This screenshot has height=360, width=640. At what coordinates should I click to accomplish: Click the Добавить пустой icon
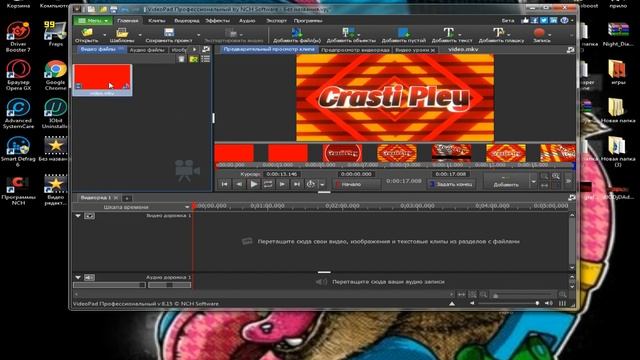click(403, 32)
